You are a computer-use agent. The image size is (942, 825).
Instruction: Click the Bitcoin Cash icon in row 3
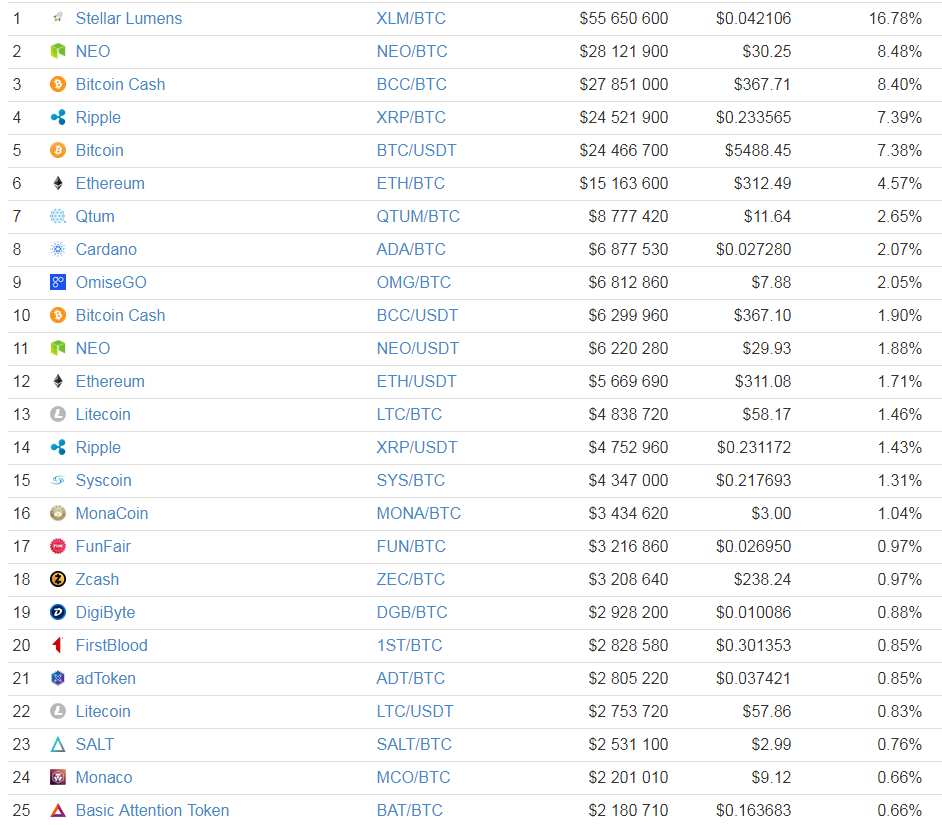click(x=58, y=84)
